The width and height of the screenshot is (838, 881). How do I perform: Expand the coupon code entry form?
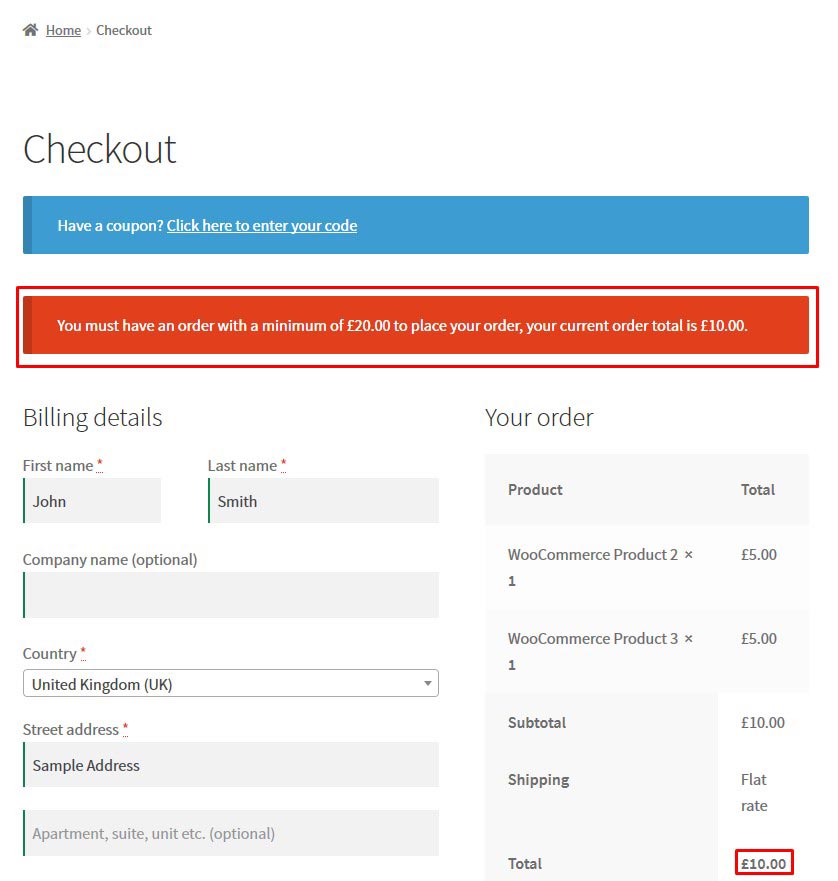[261, 225]
